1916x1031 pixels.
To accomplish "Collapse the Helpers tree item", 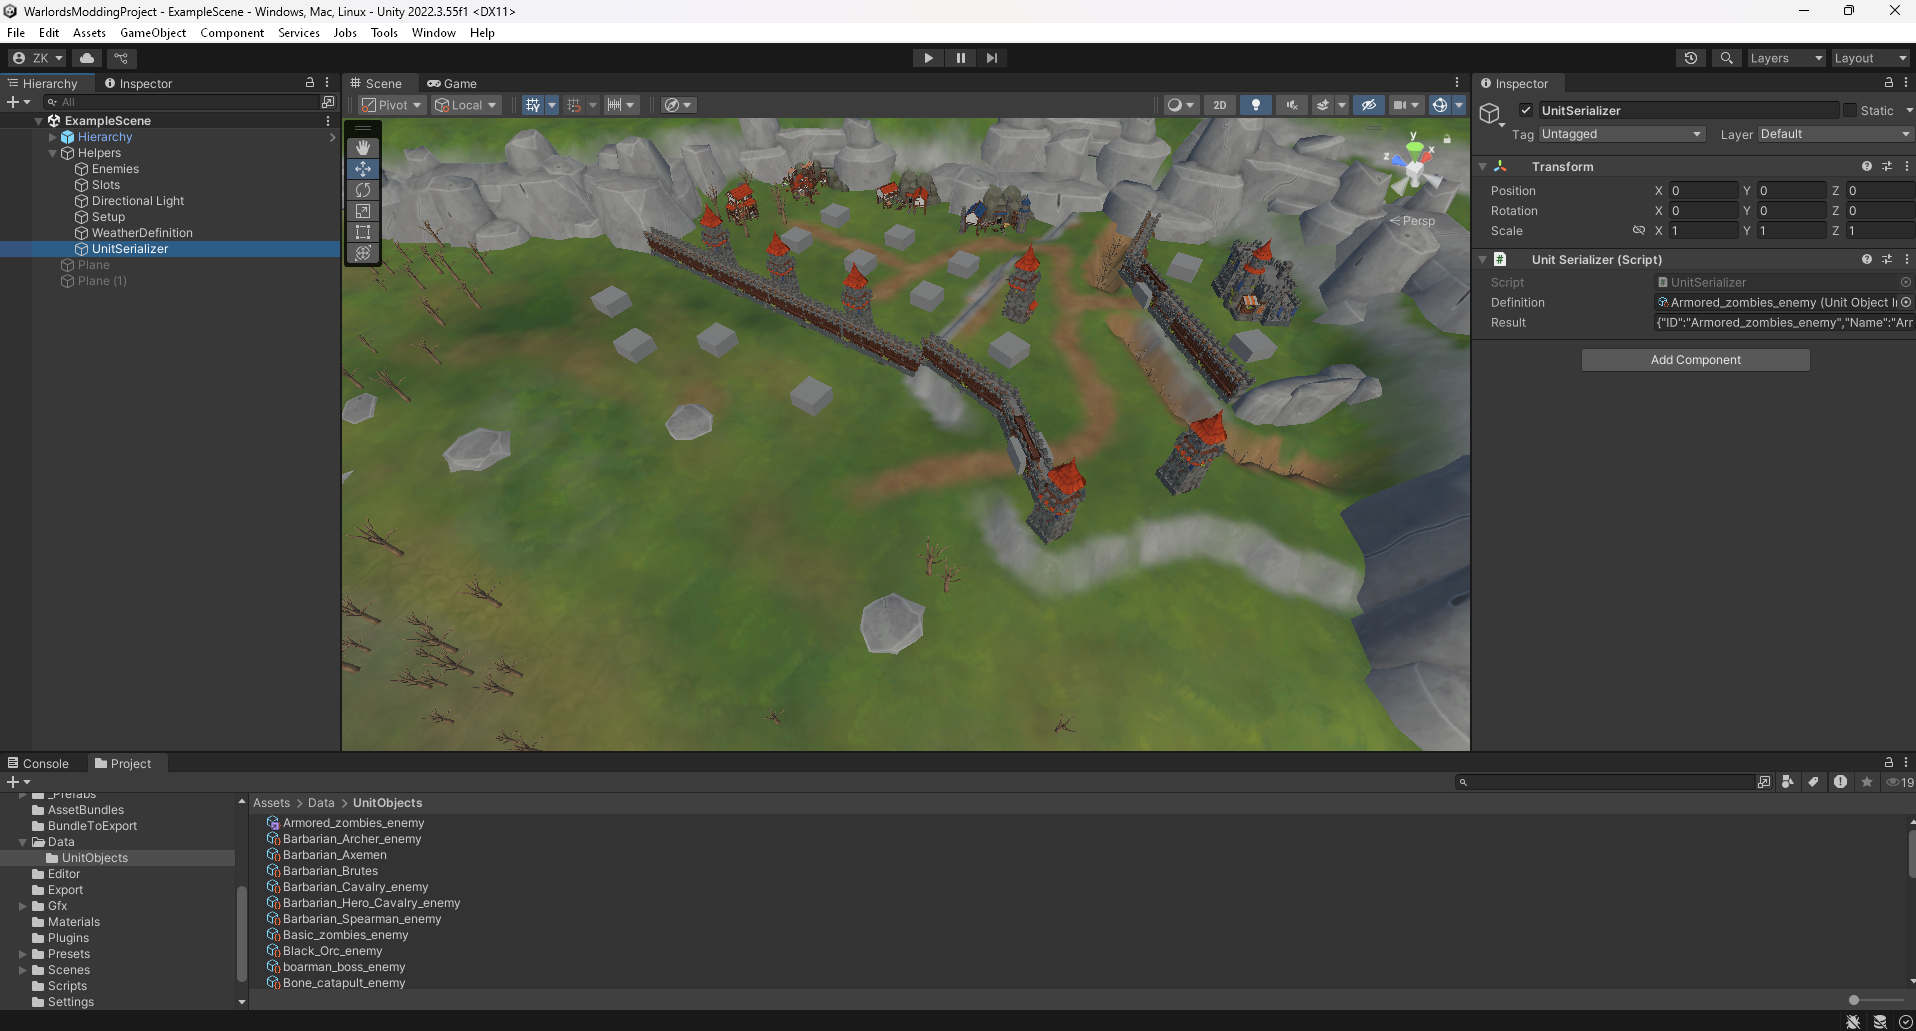I will [x=53, y=153].
